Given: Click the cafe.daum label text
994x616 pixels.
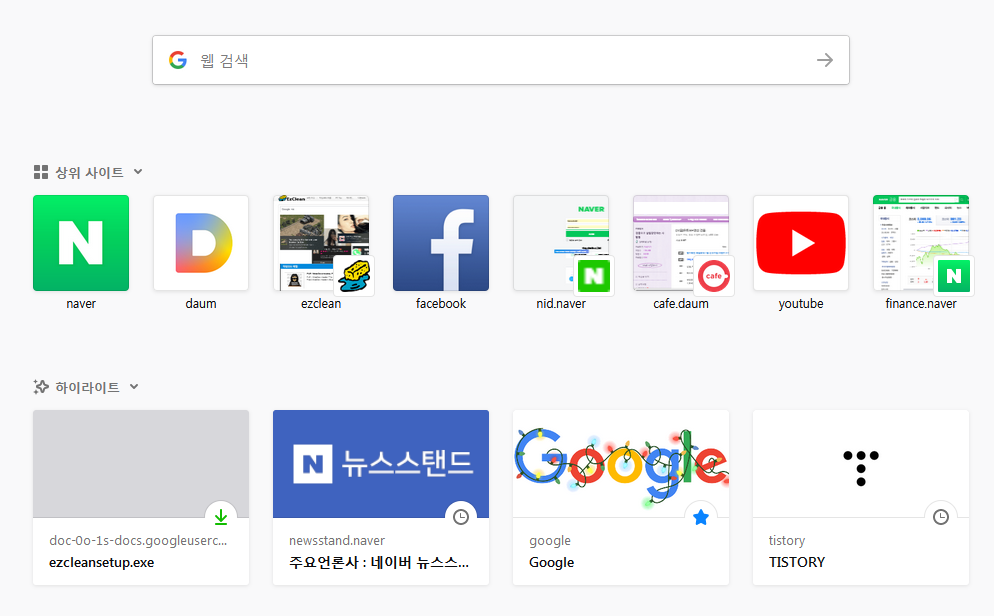Looking at the screenshot, I should [681, 304].
